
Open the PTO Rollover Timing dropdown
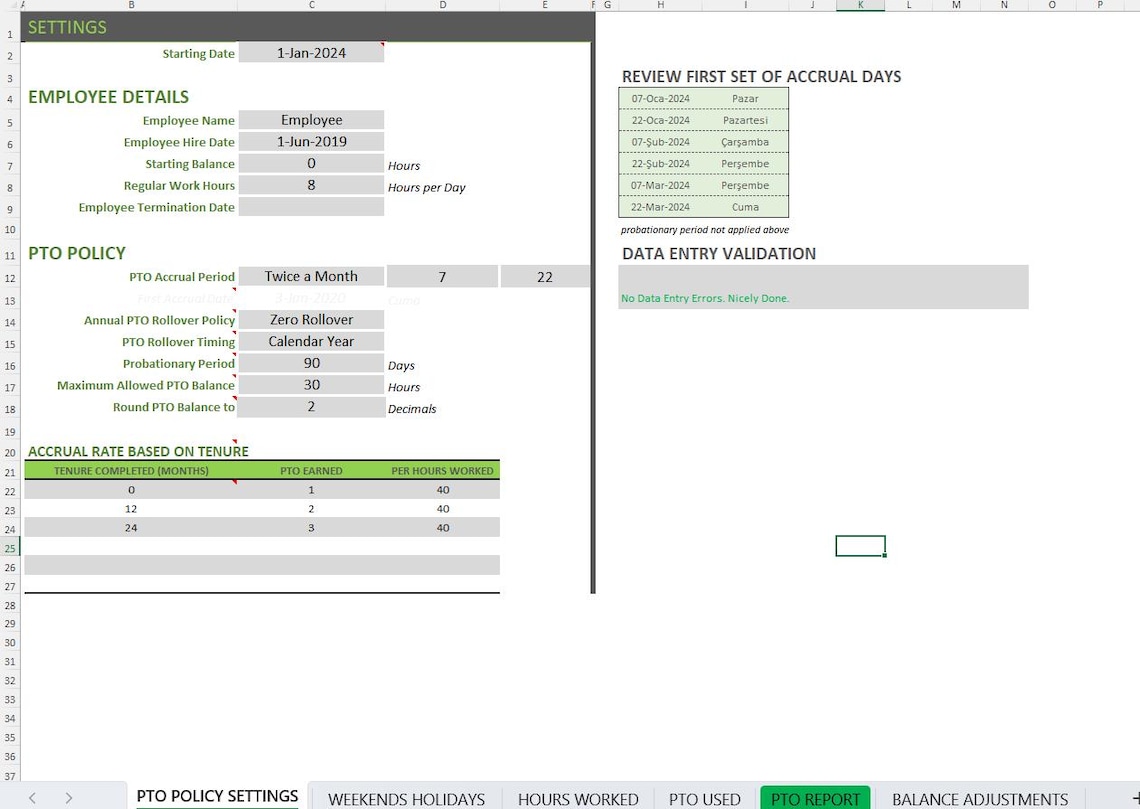[310, 341]
